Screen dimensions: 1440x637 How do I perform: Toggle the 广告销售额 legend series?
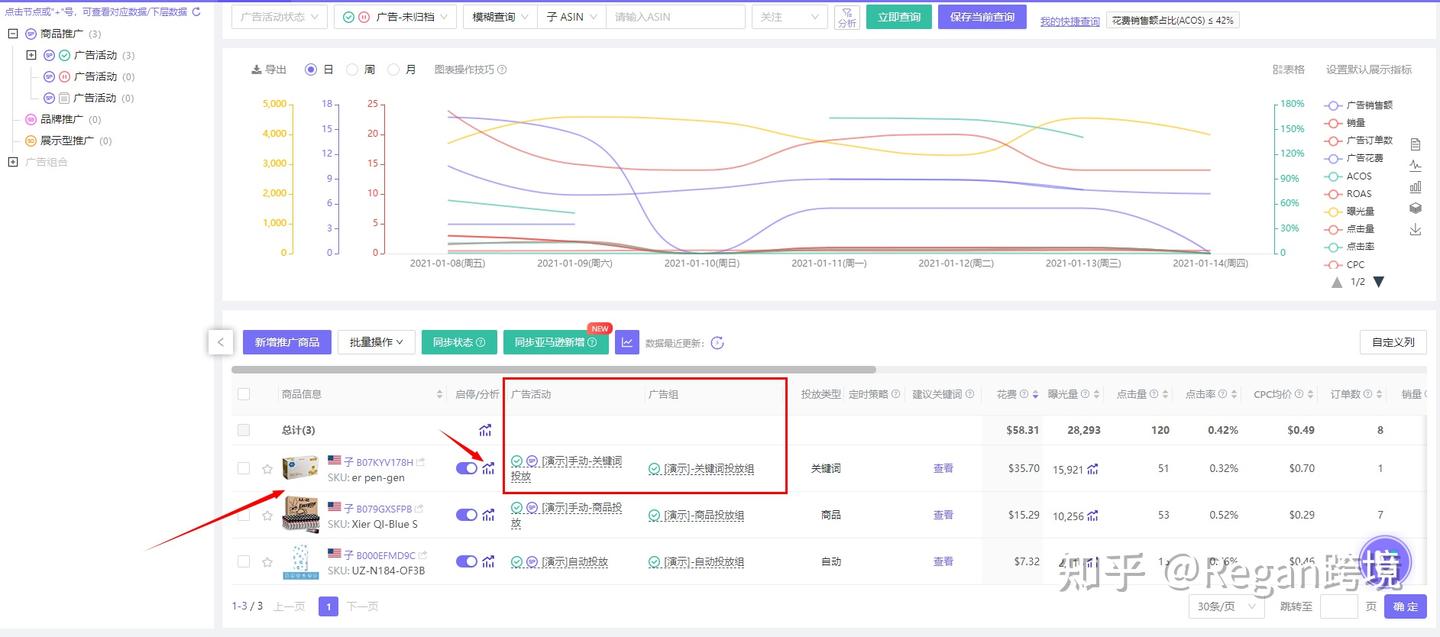1358,105
